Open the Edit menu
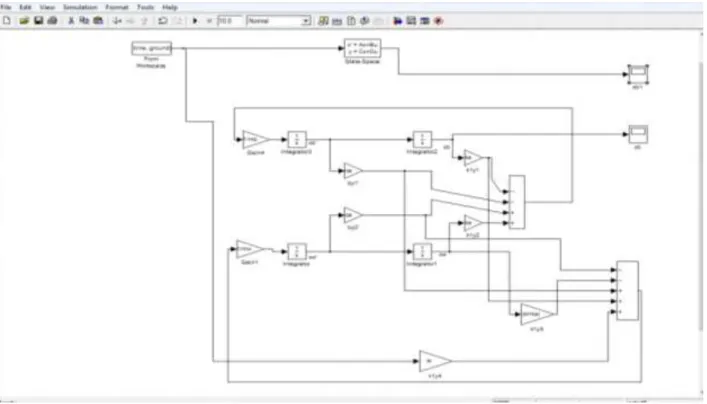The height and width of the screenshot is (404, 707). (25, 7)
